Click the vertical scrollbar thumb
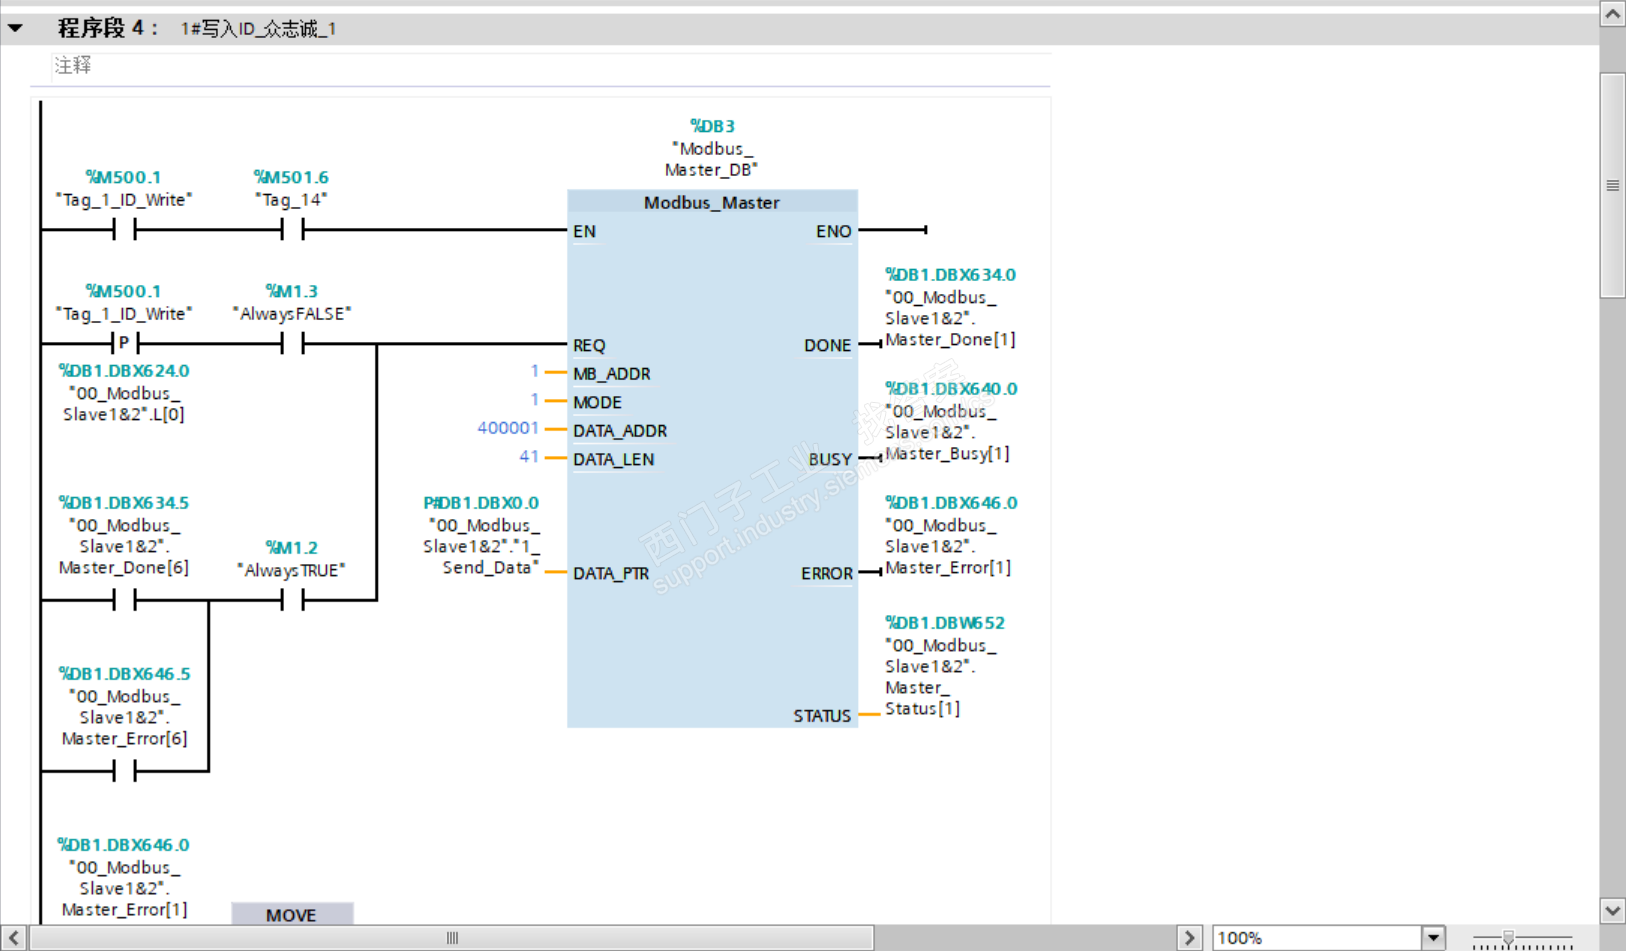Screen dimensions: 1626x951 pyautogui.click(x=1612, y=185)
